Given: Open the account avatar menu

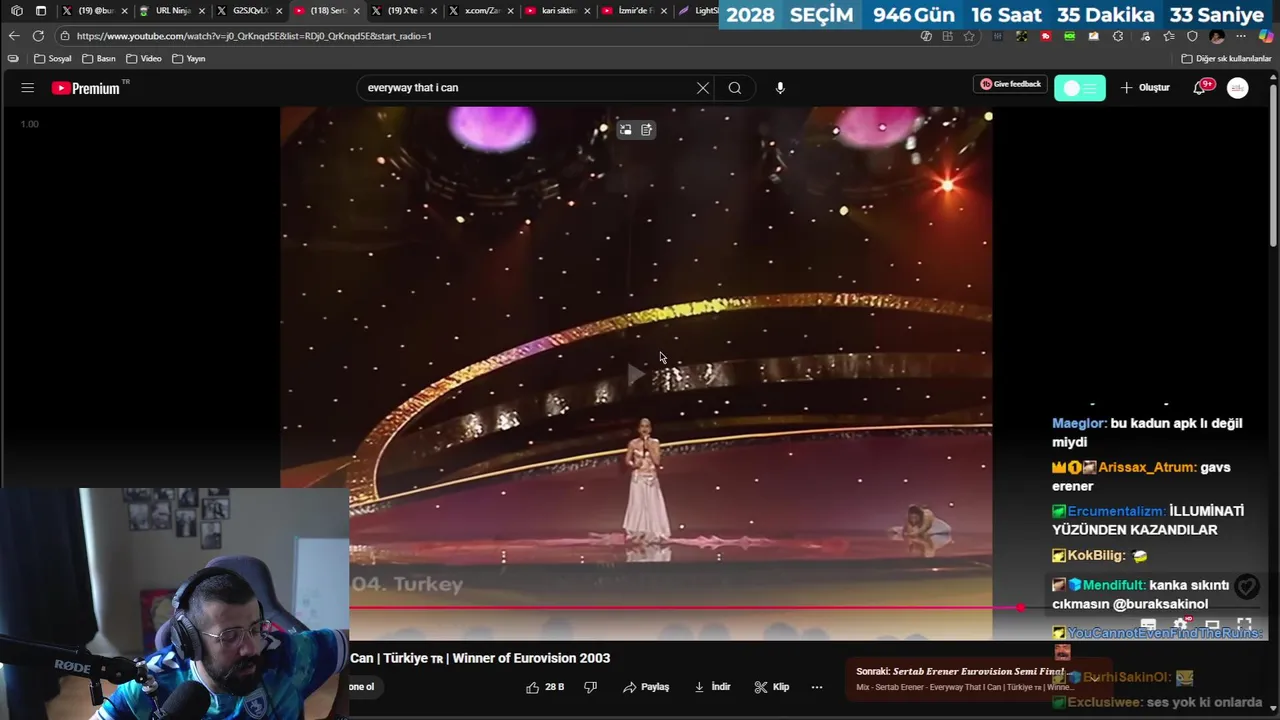Looking at the screenshot, I should tap(1238, 88).
